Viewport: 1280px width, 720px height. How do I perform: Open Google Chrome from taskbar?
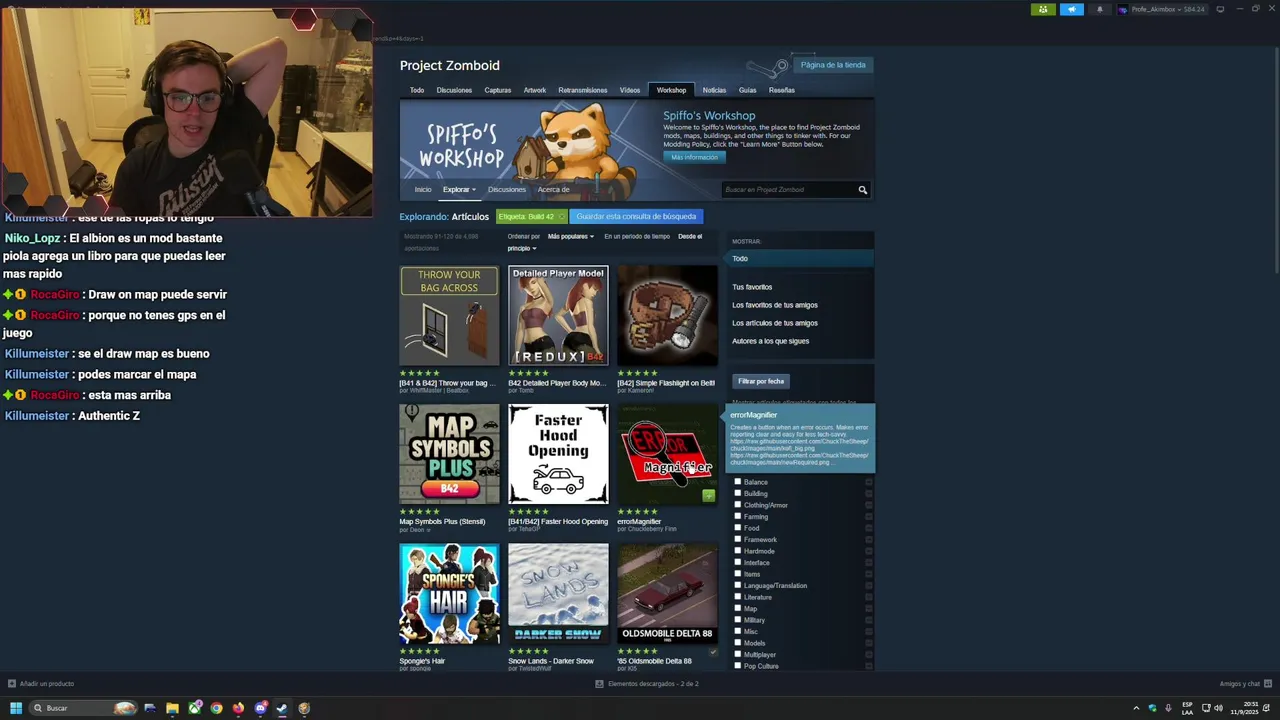216,708
